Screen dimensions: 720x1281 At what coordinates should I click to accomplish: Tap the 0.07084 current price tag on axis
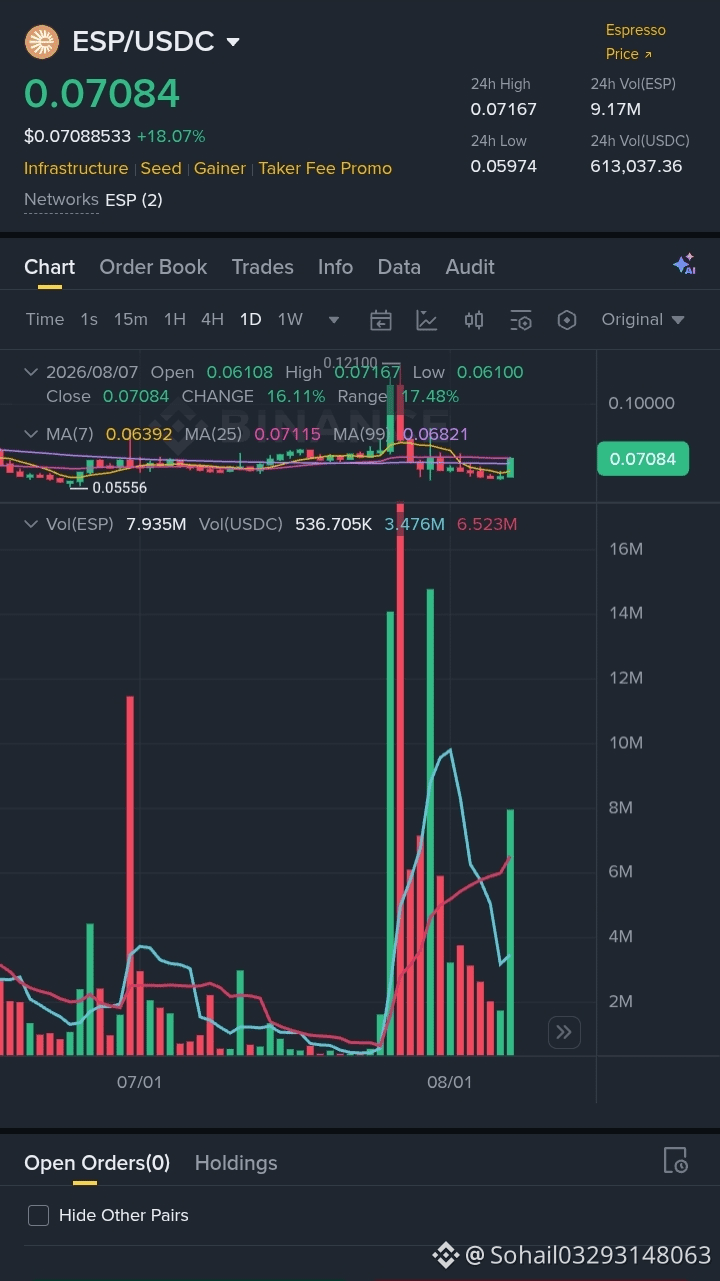coord(643,459)
